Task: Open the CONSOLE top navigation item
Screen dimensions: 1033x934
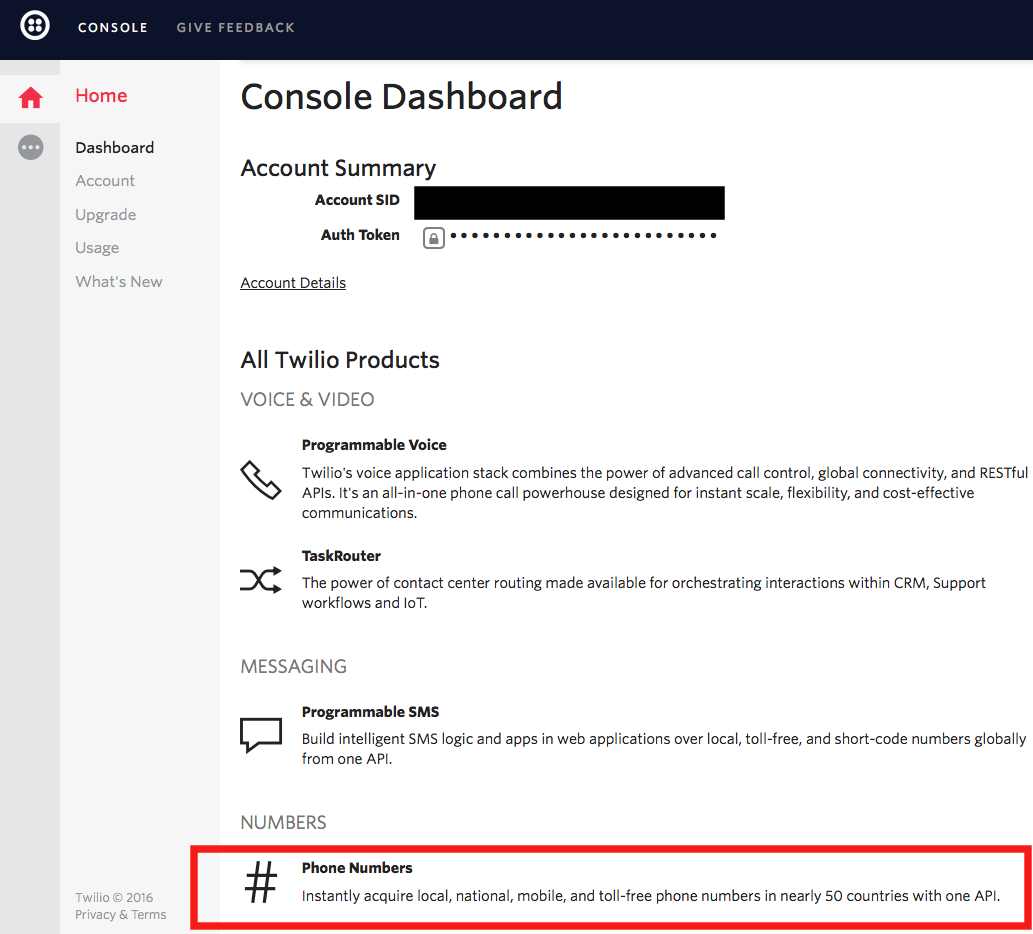Action: [113, 28]
